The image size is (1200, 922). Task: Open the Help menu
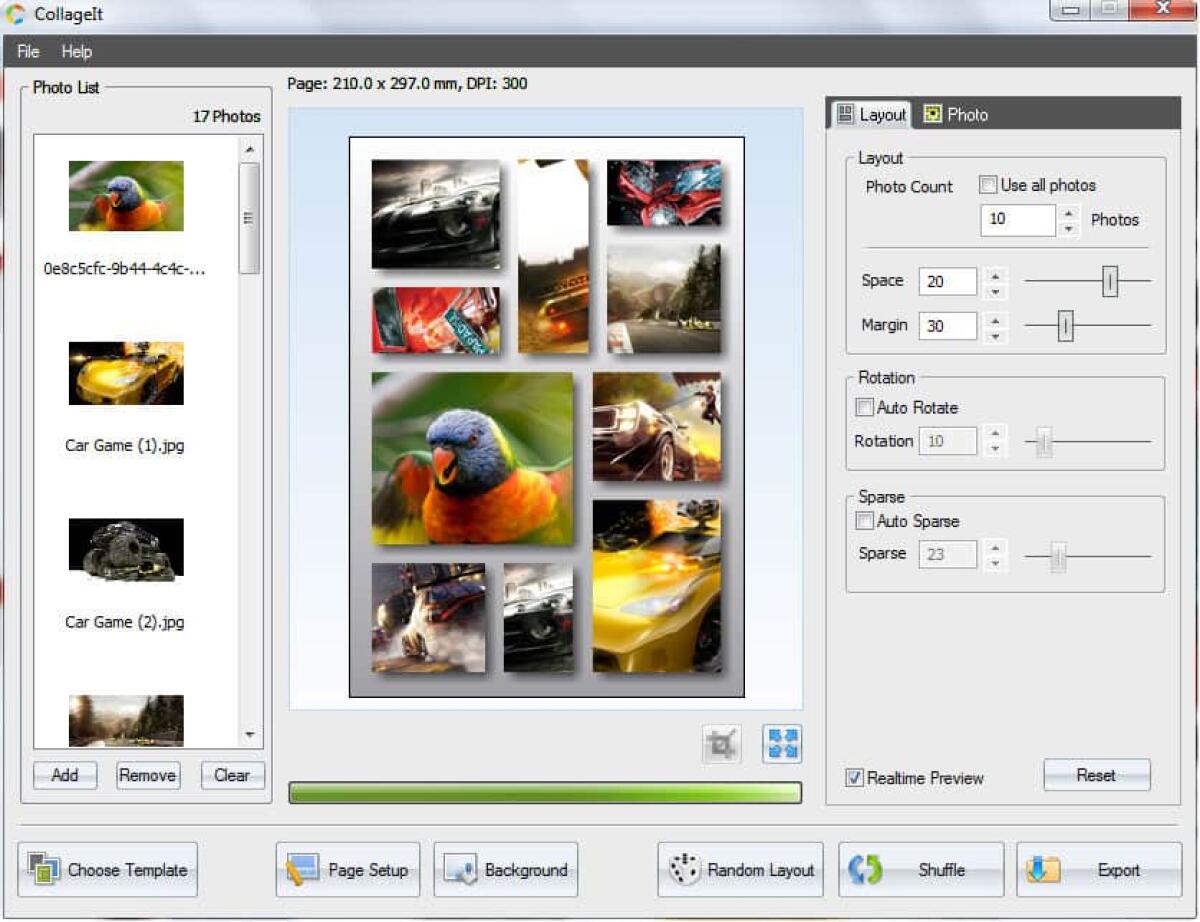[x=76, y=51]
